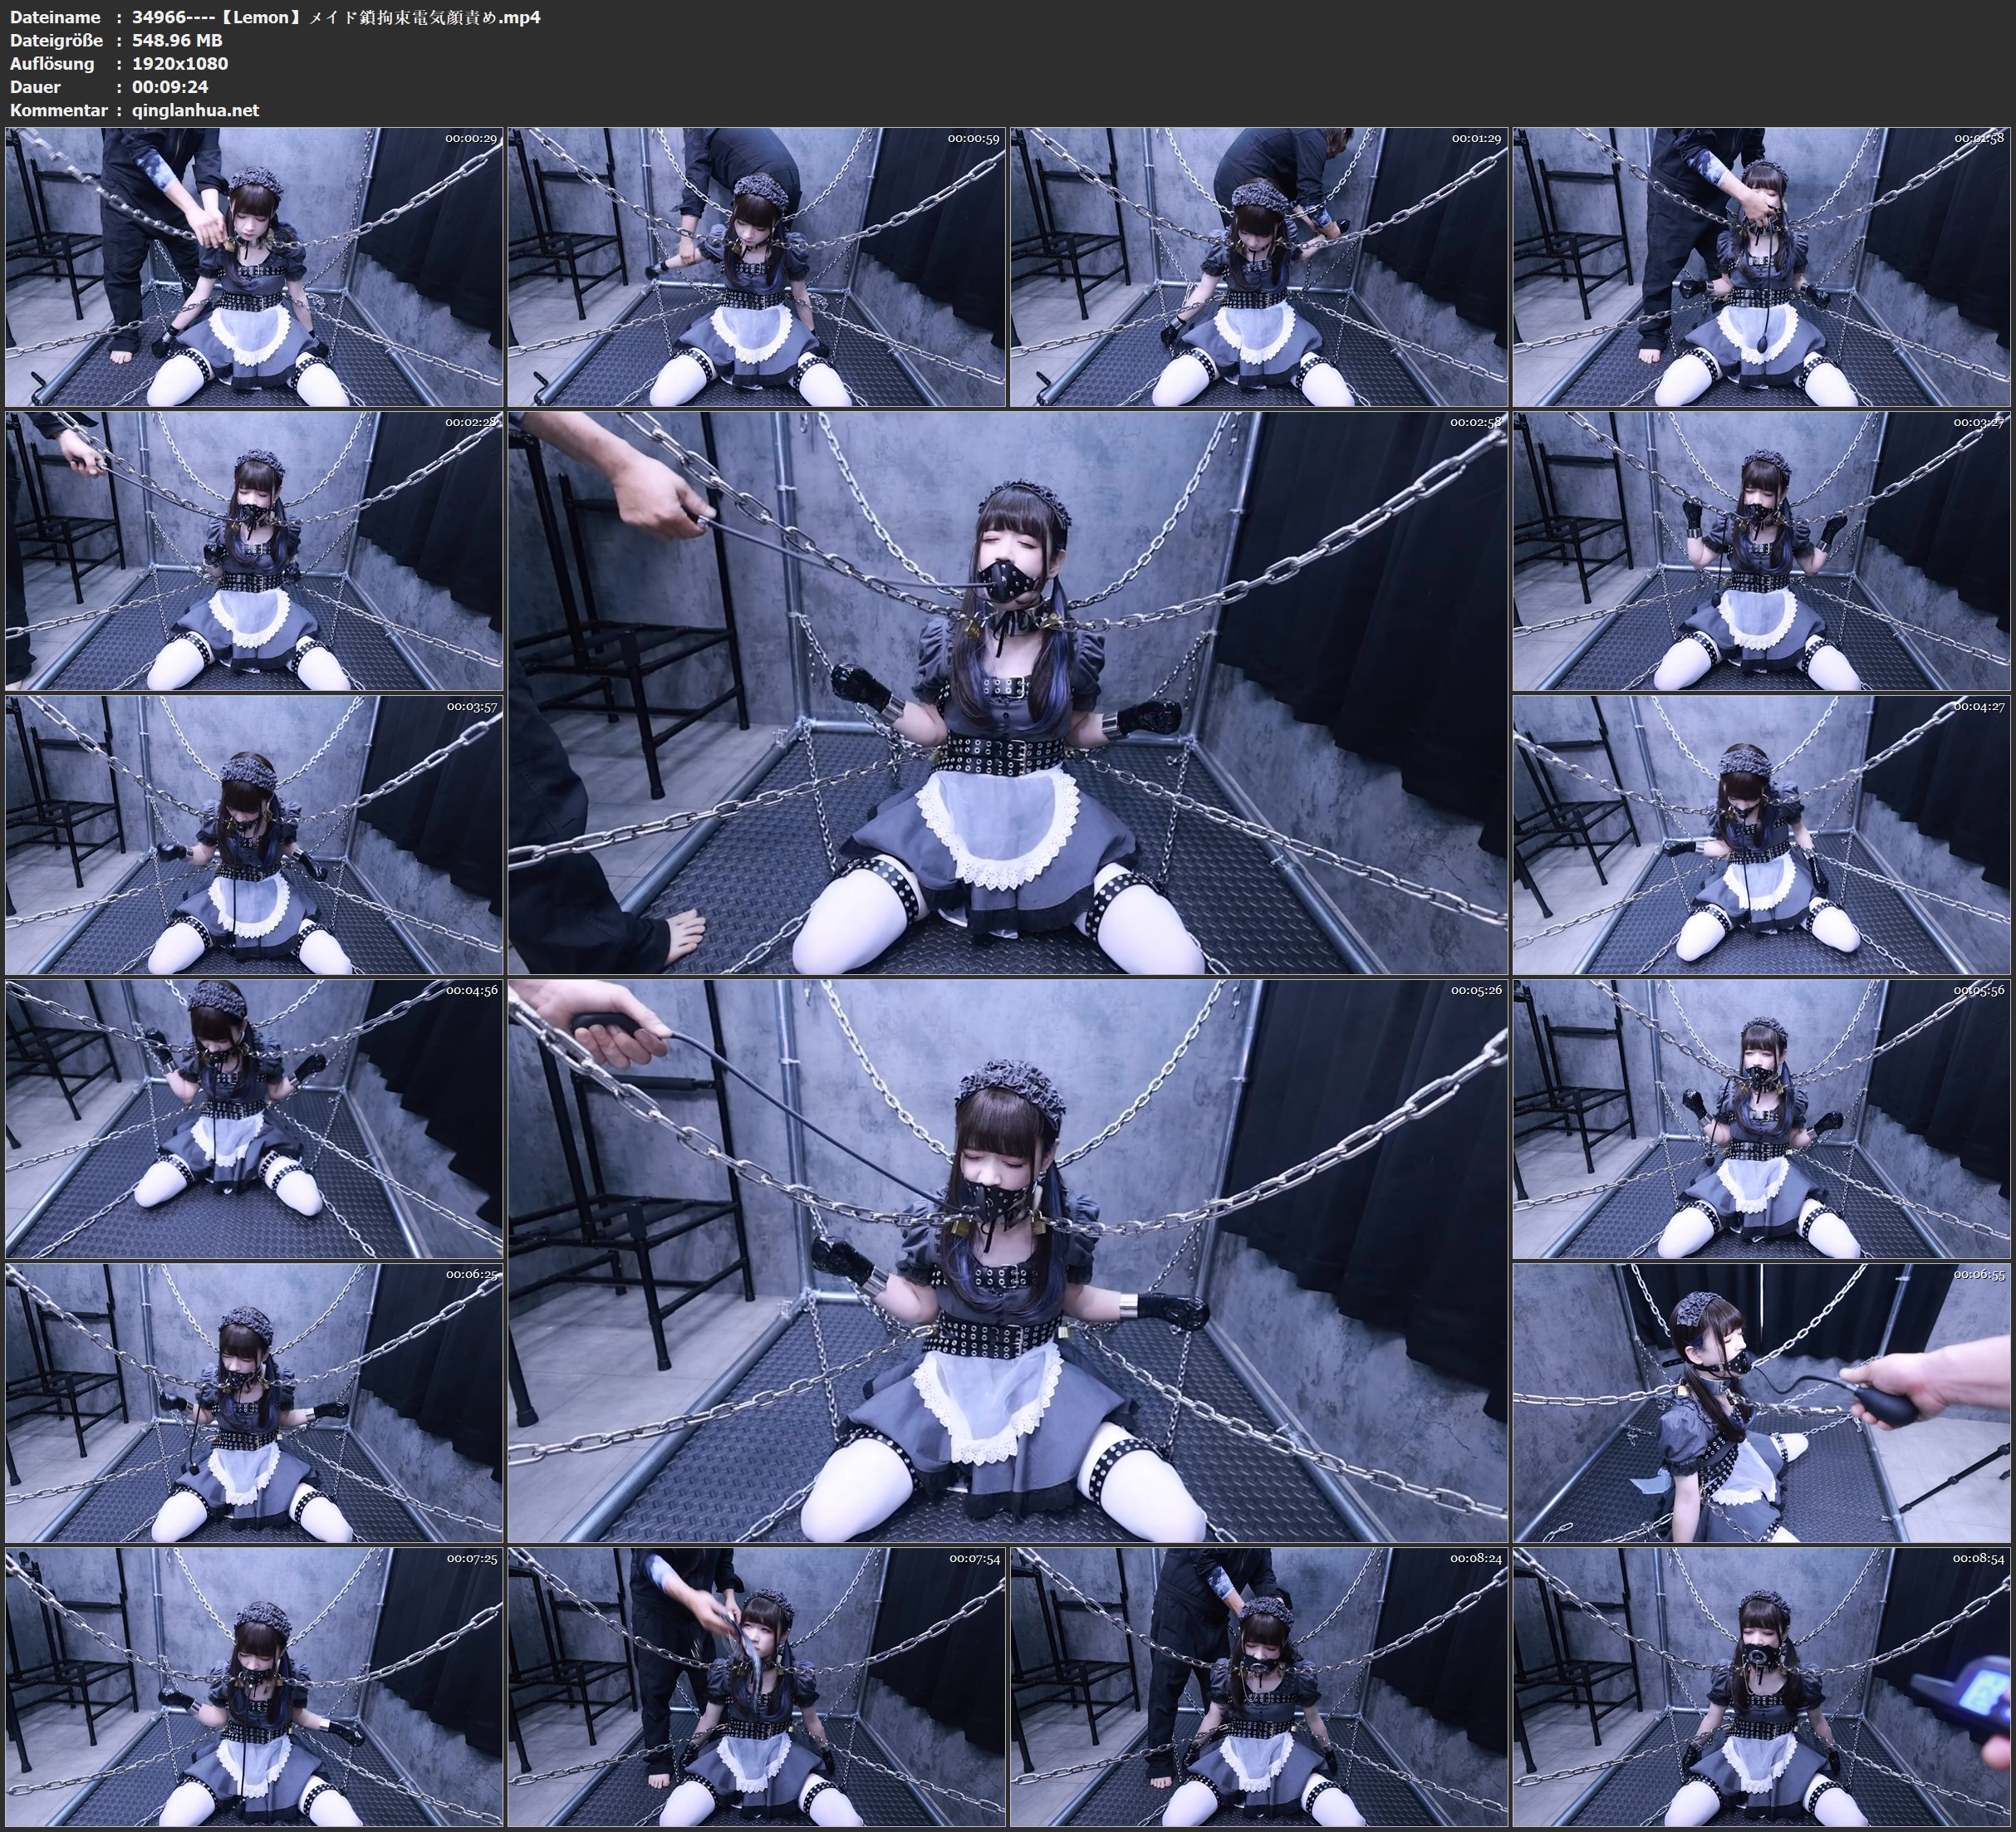This screenshot has height=1832, width=2016.
Task: Click the .mp4 file name in header
Action: tap(336, 17)
